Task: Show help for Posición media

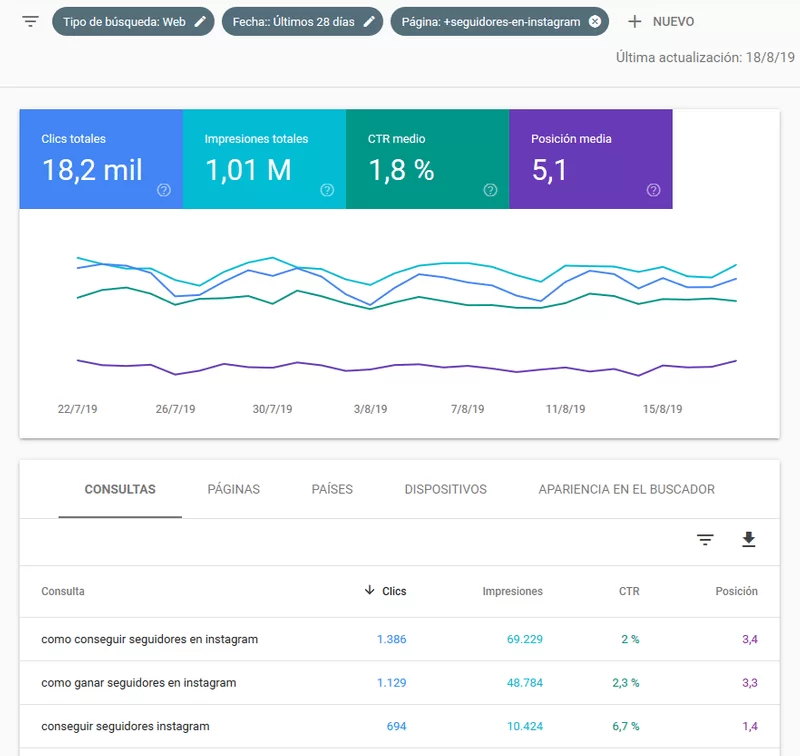Action: [654, 190]
